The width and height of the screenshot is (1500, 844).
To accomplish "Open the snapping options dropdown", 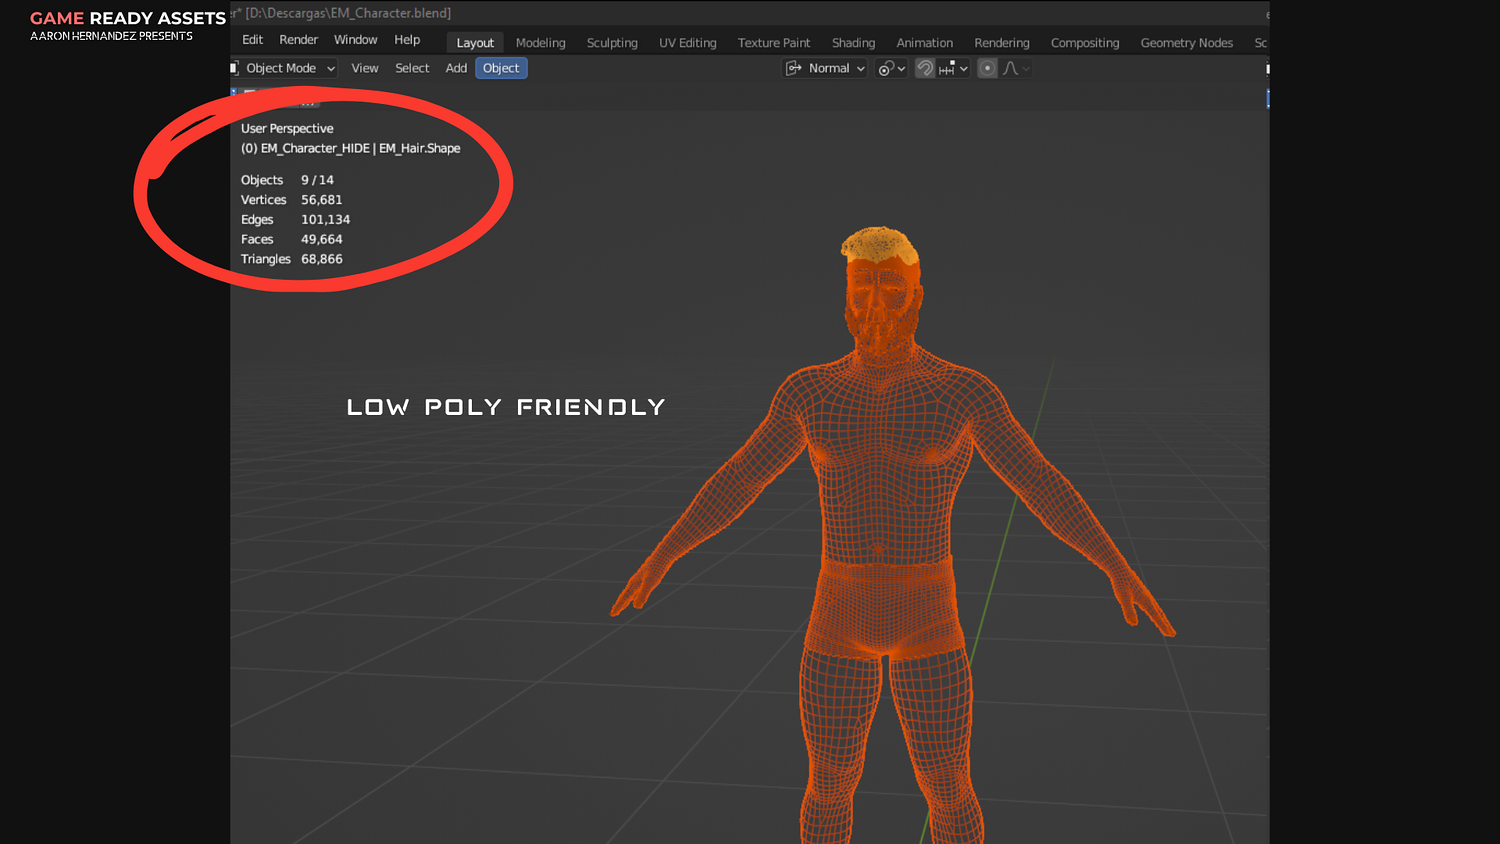I will pyautogui.click(x=953, y=68).
